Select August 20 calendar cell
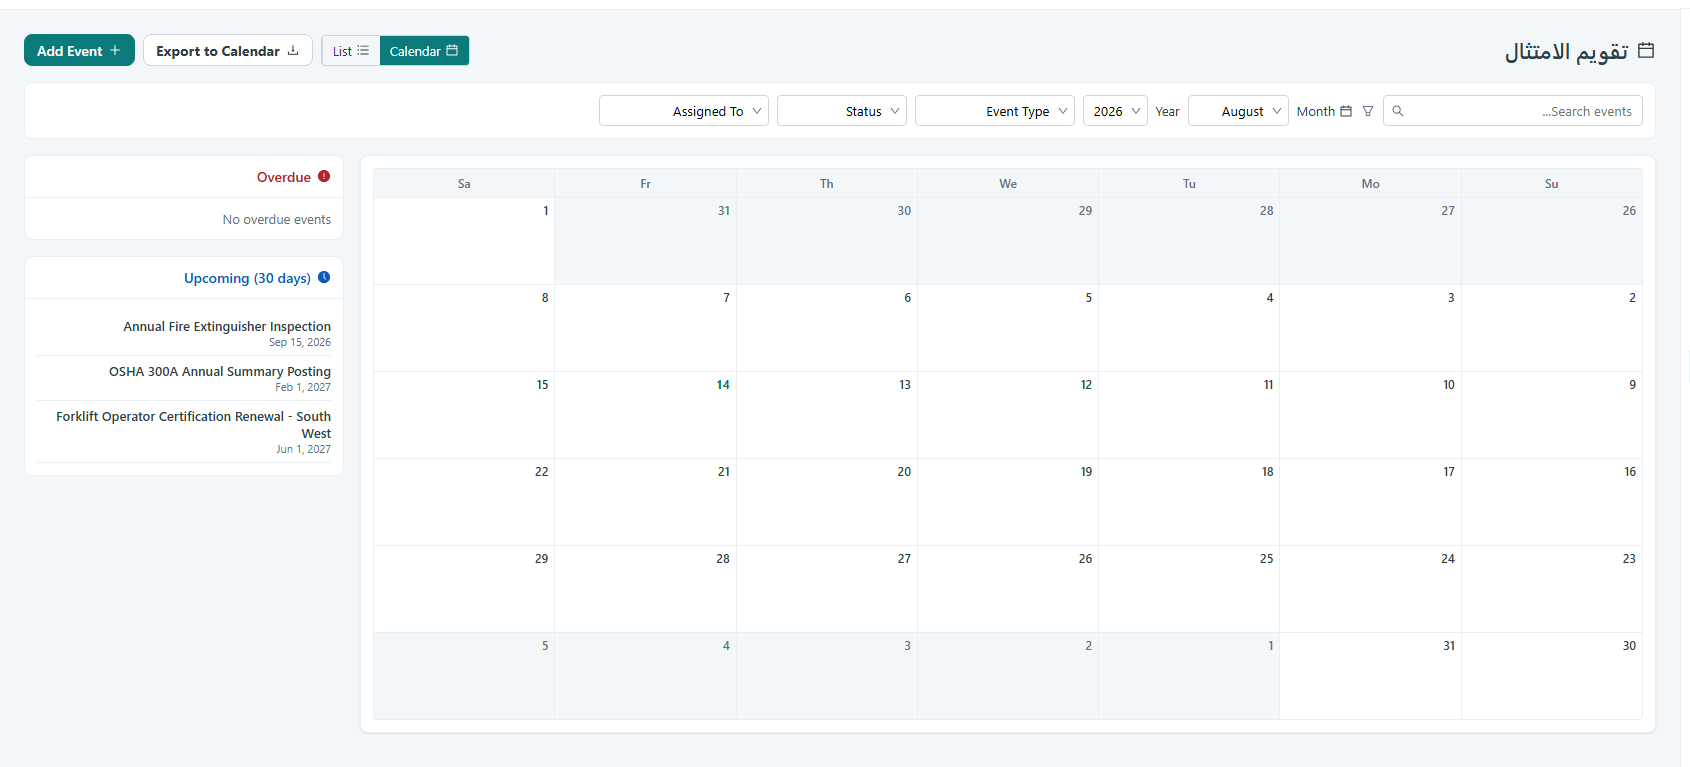This screenshot has width=1690, height=767. point(827,502)
